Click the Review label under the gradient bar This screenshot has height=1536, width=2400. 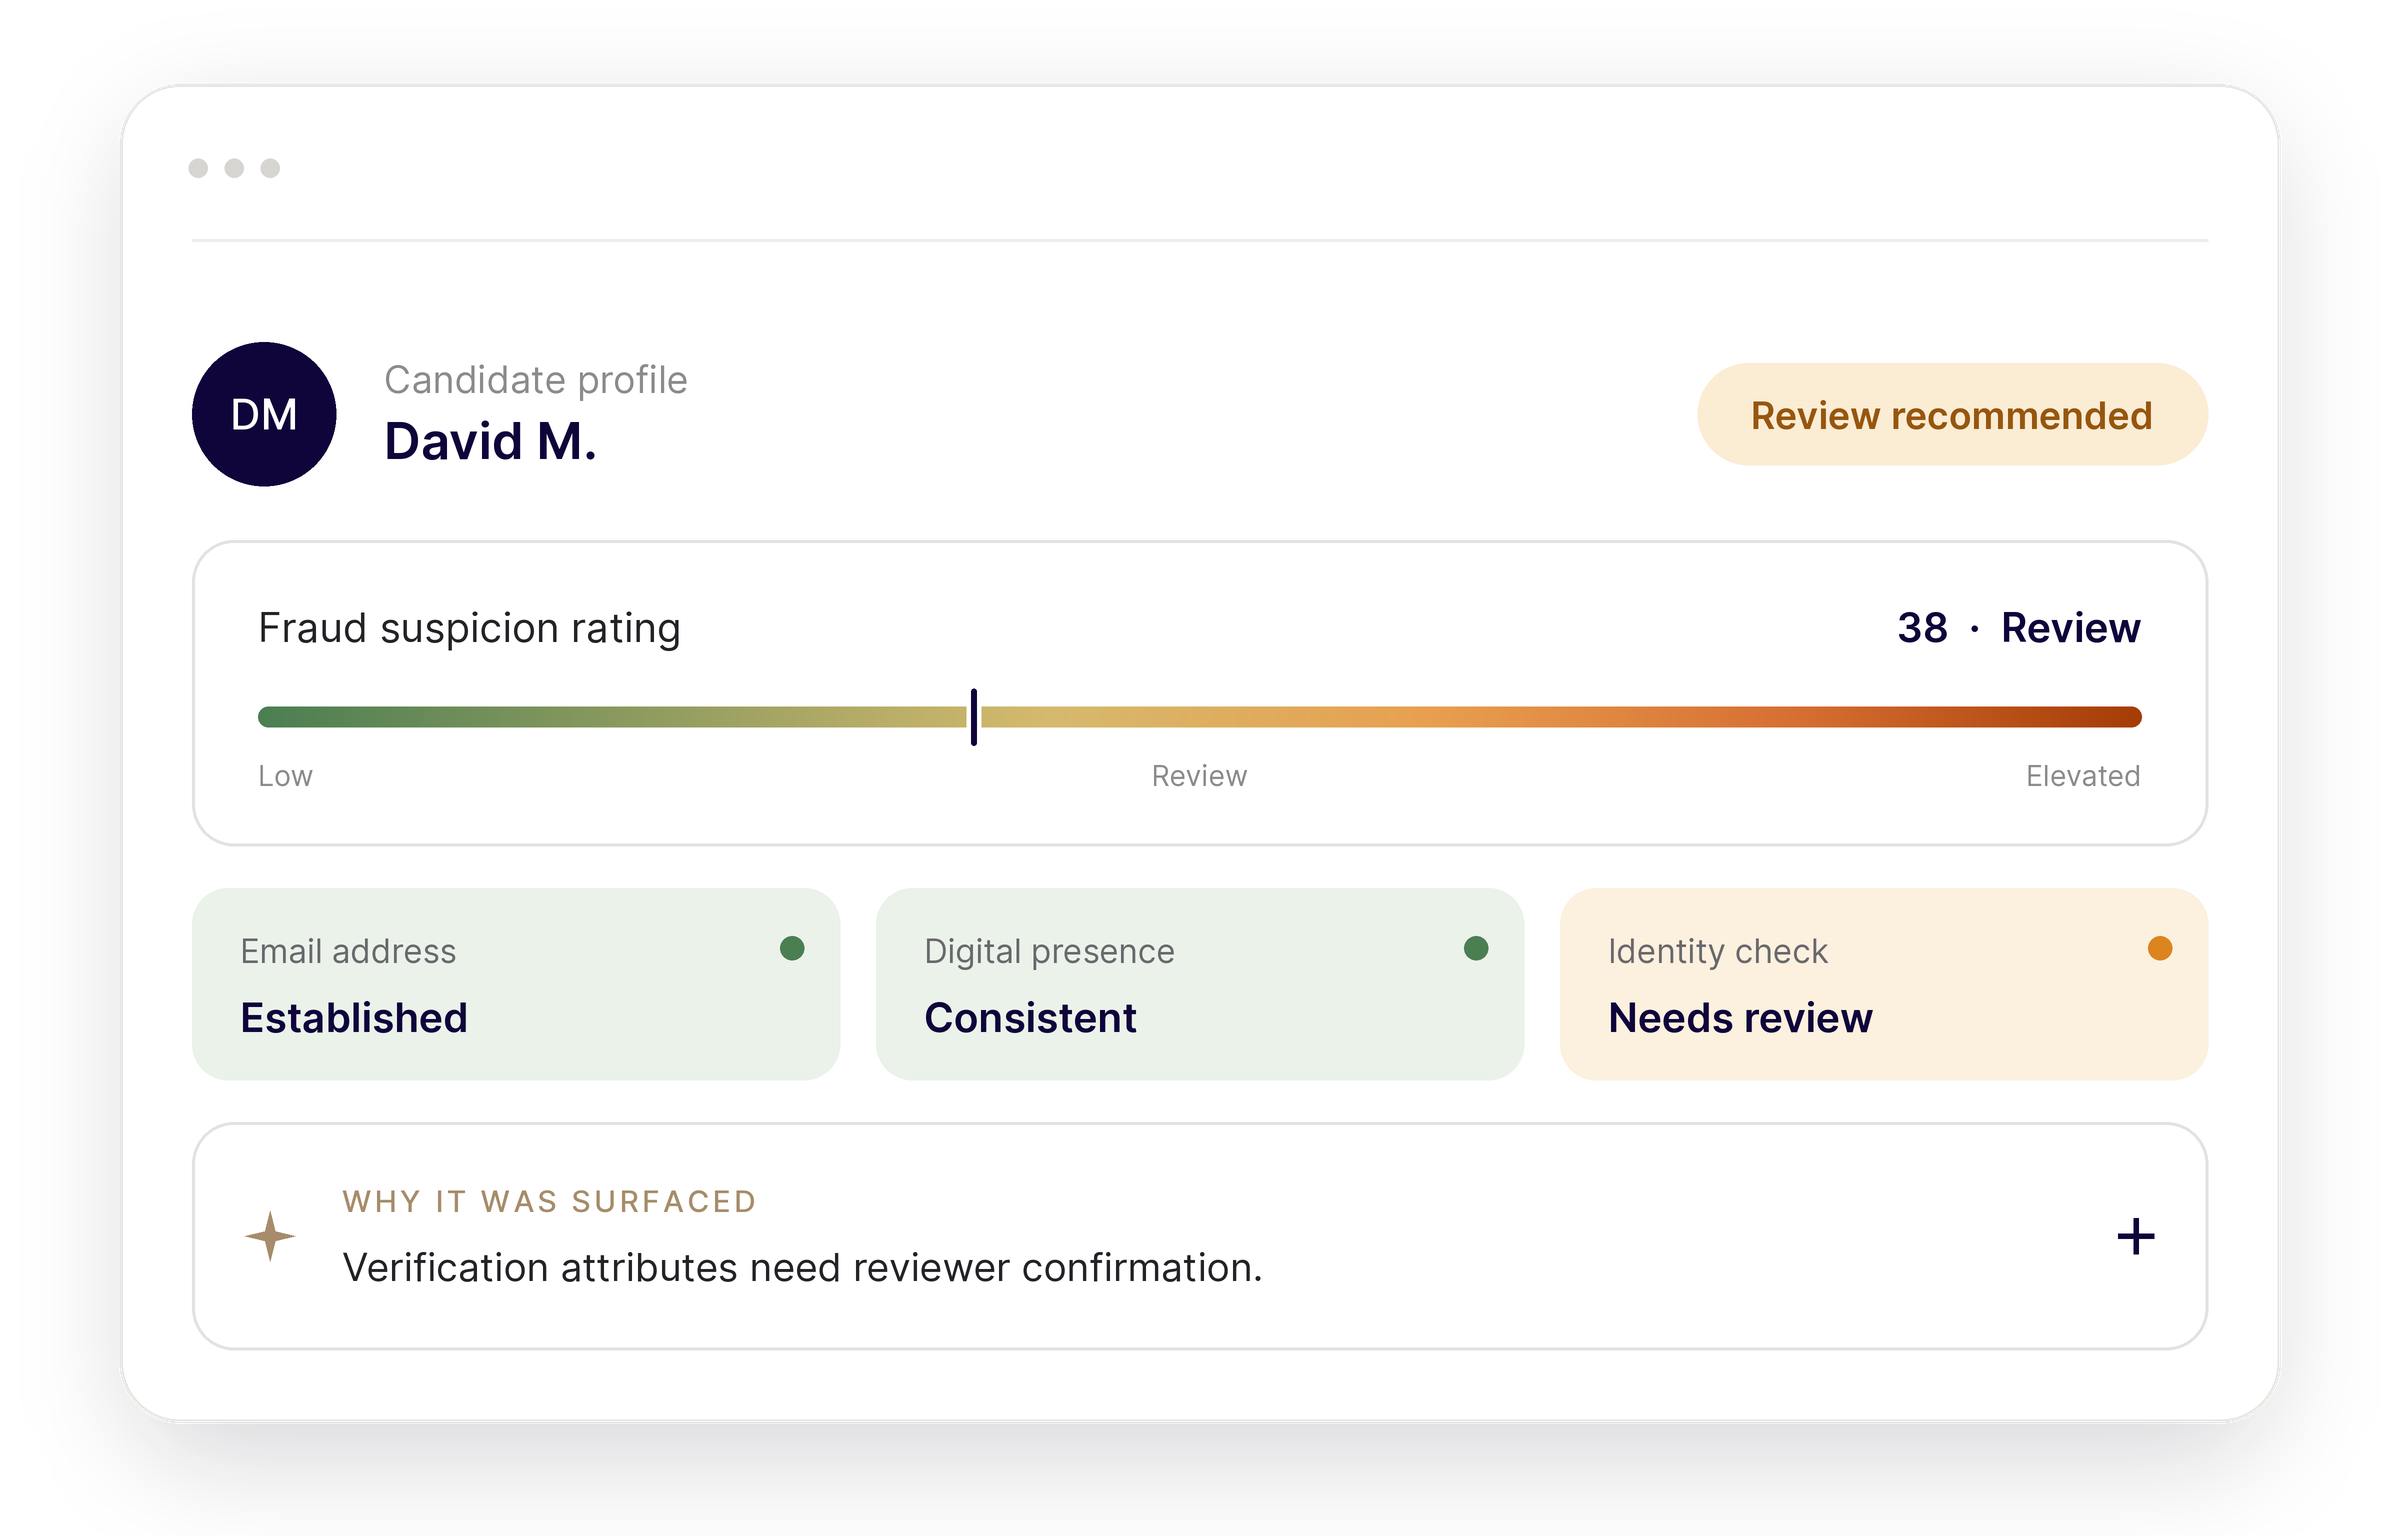(1199, 776)
